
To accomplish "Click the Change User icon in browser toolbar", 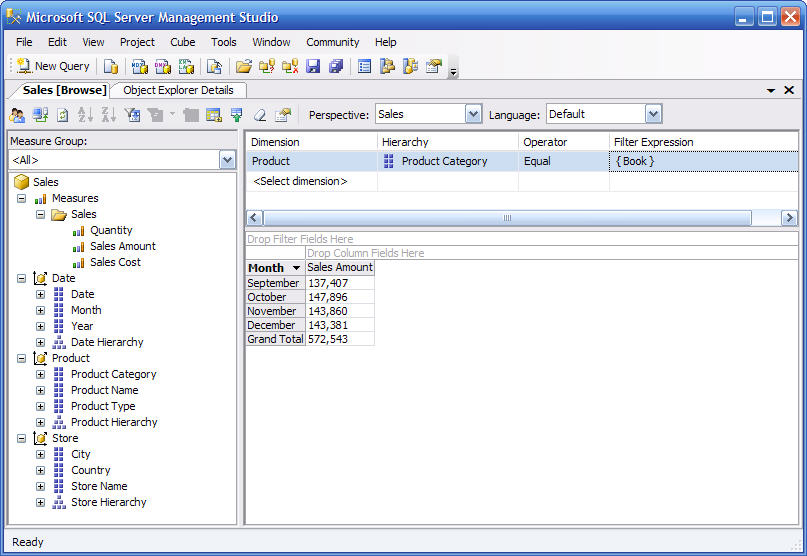I will point(18,115).
